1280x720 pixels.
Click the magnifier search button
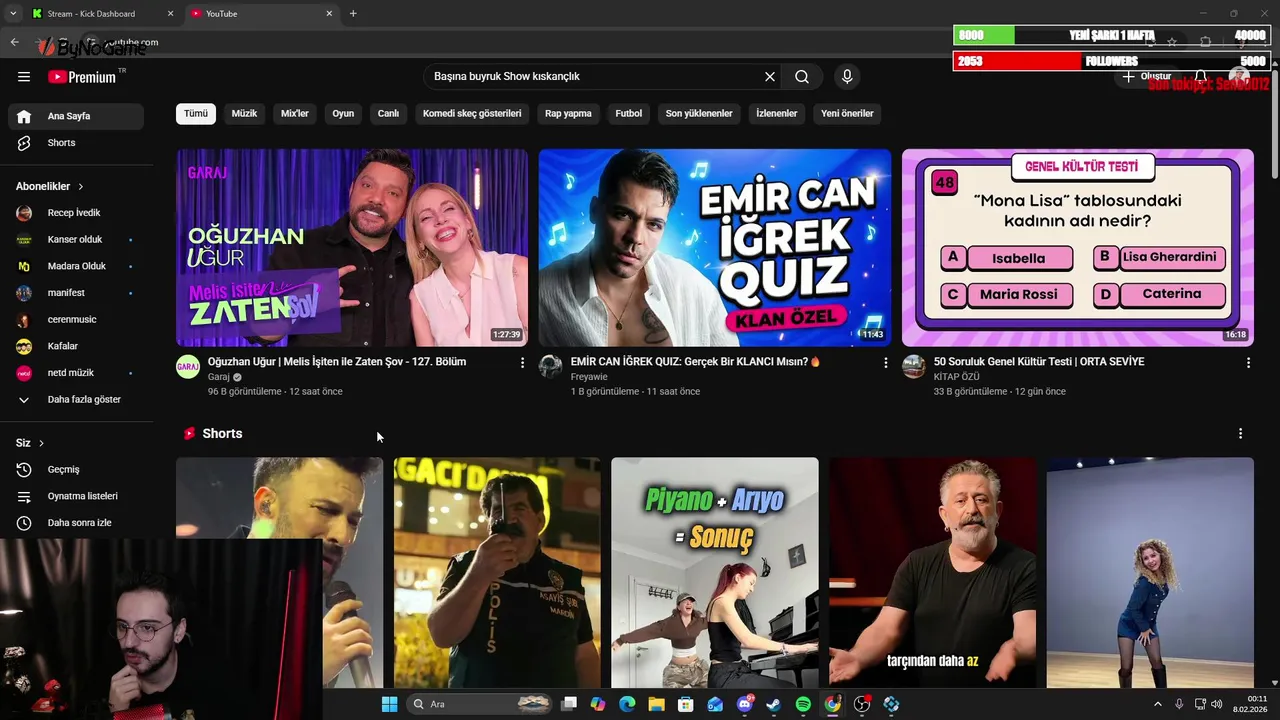(x=802, y=77)
